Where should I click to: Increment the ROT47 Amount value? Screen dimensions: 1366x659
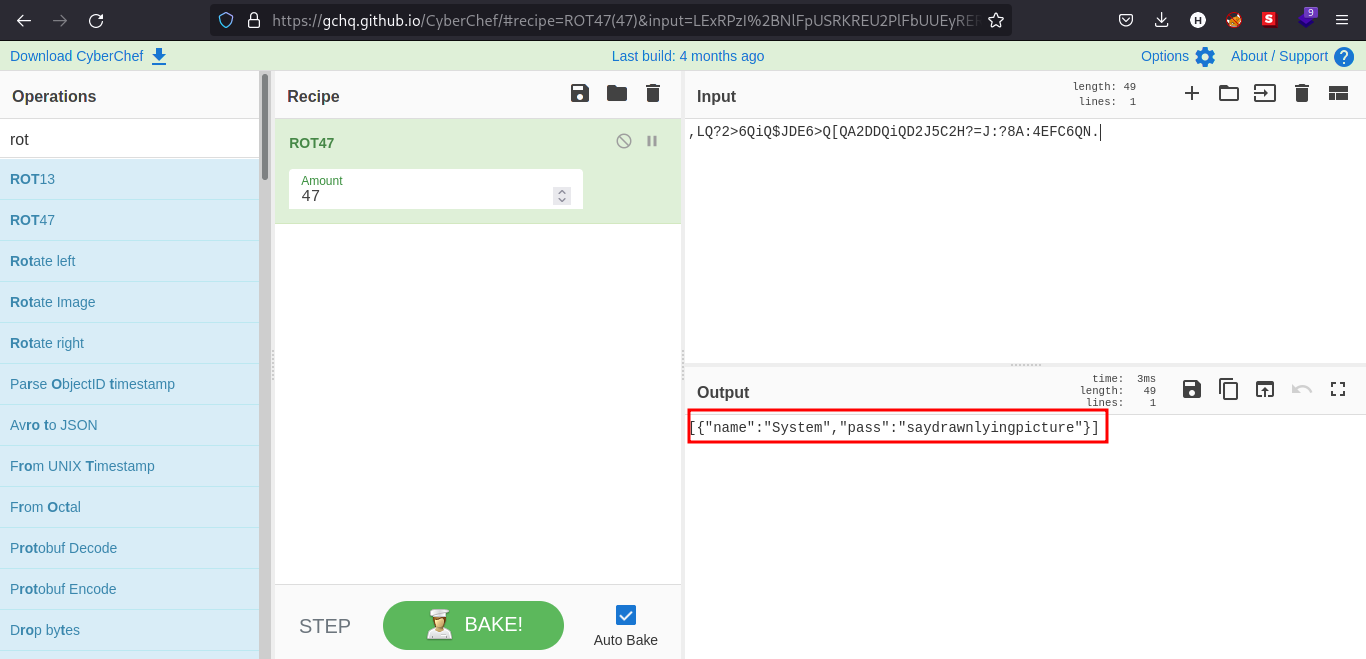[561, 191]
